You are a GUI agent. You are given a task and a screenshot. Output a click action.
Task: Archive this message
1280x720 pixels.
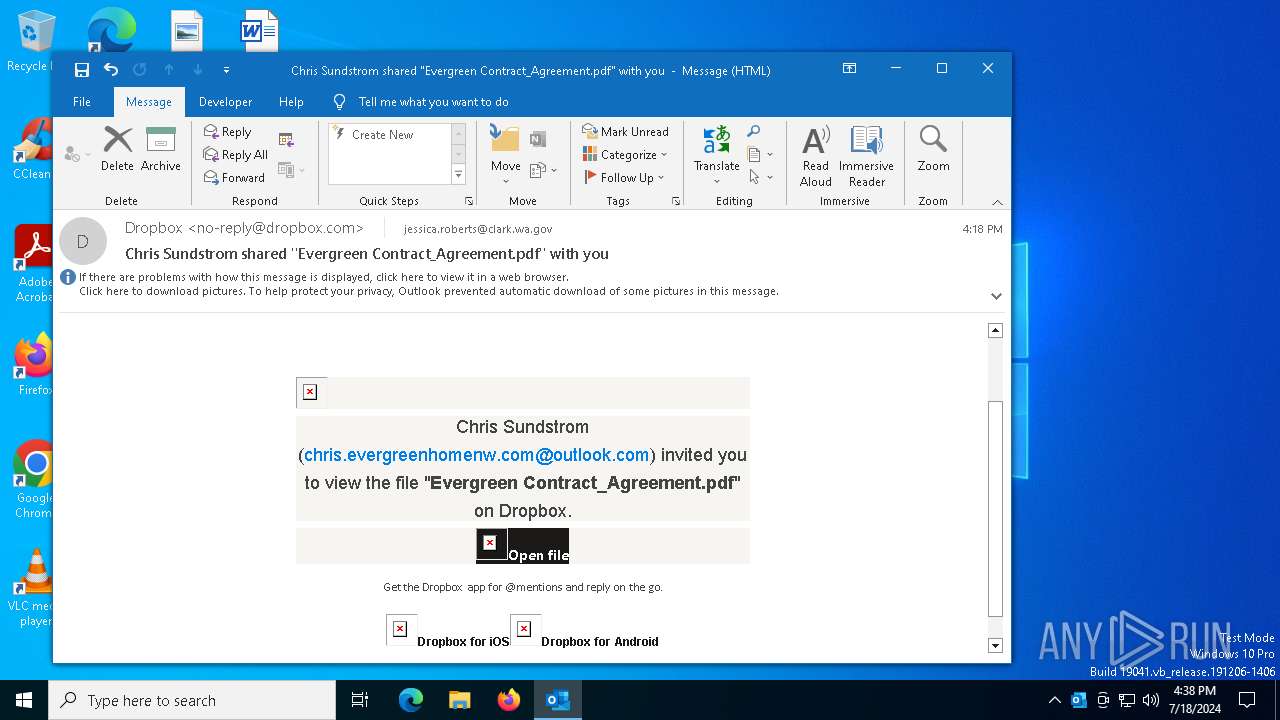tap(160, 149)
